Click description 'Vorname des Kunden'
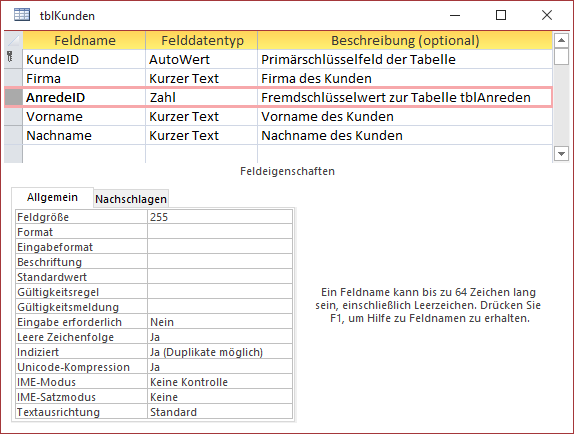 (x=405, y=116)
